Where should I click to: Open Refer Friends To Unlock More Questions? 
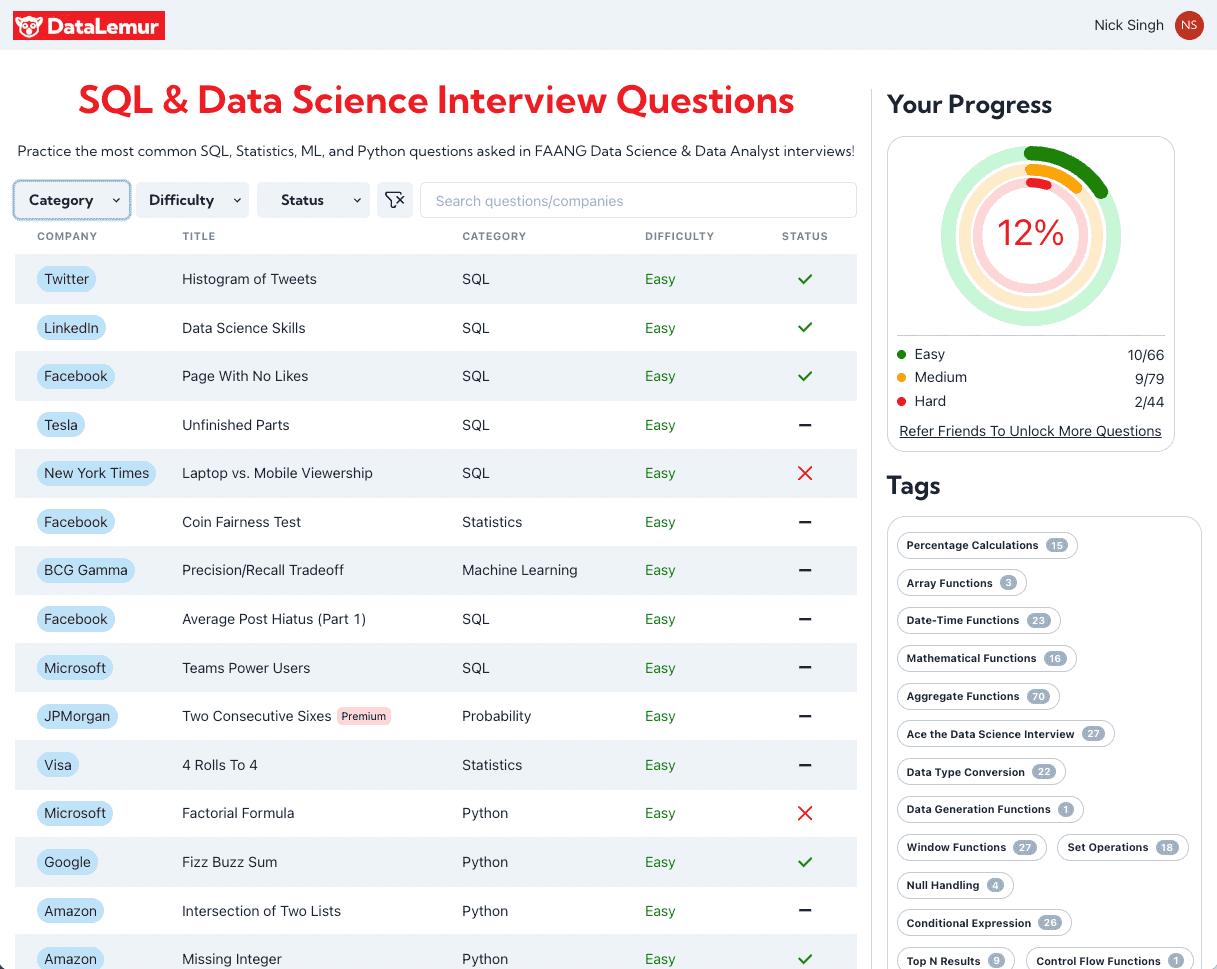[1030, 431]
